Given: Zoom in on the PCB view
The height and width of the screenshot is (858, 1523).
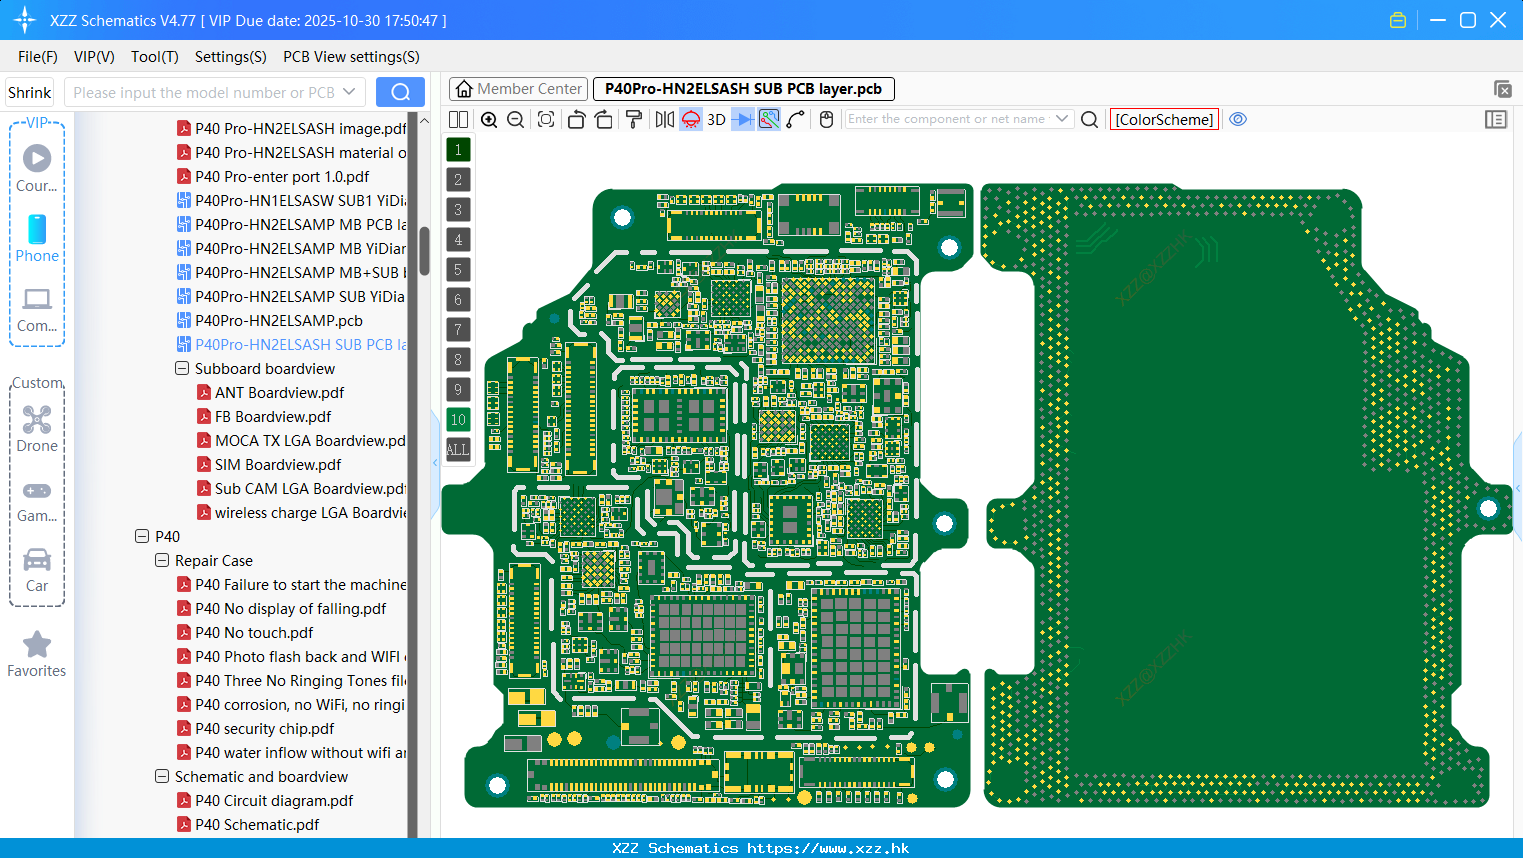Looking at the screenshot, I should click(x=489, y=119).
